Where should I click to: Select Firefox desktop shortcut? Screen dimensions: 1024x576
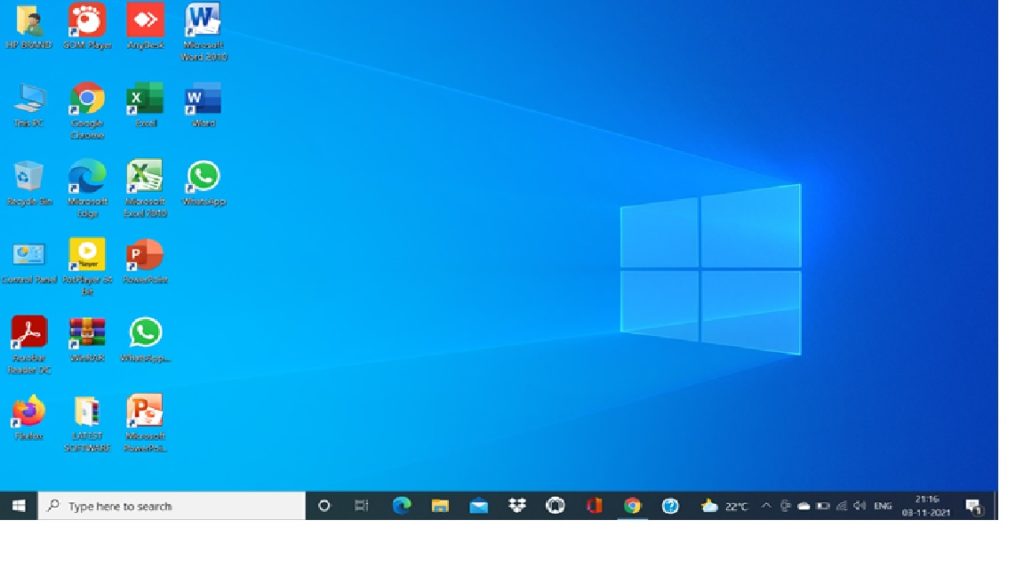[29, 418]
